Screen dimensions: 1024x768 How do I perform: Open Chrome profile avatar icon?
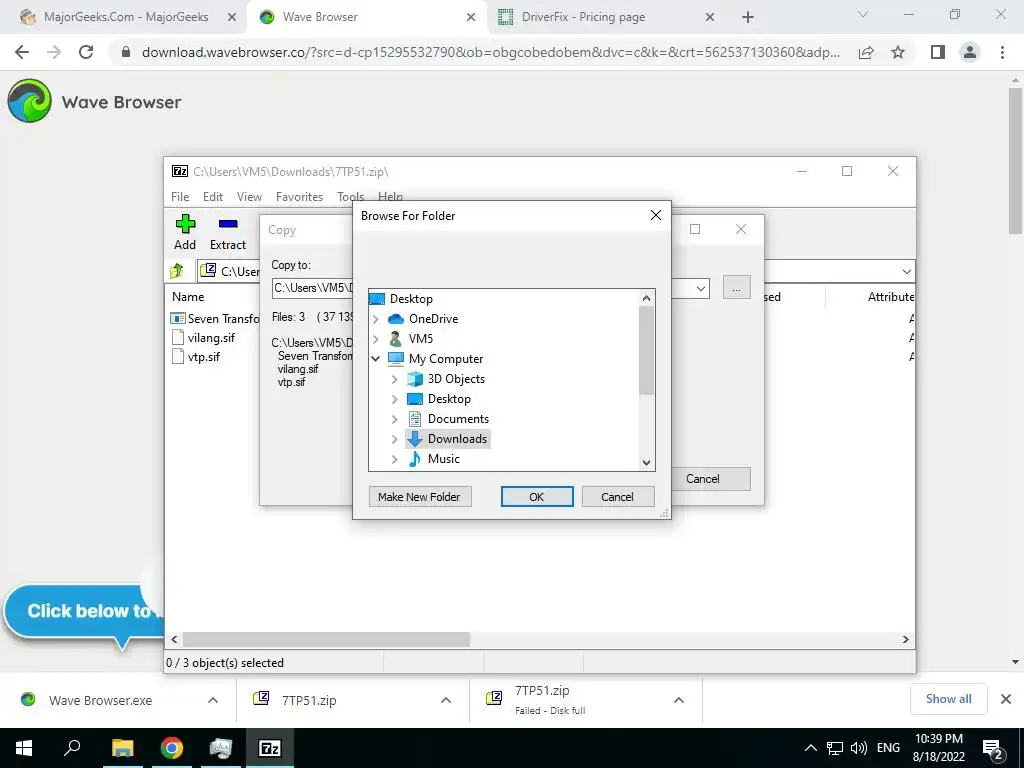coord(970,52)
